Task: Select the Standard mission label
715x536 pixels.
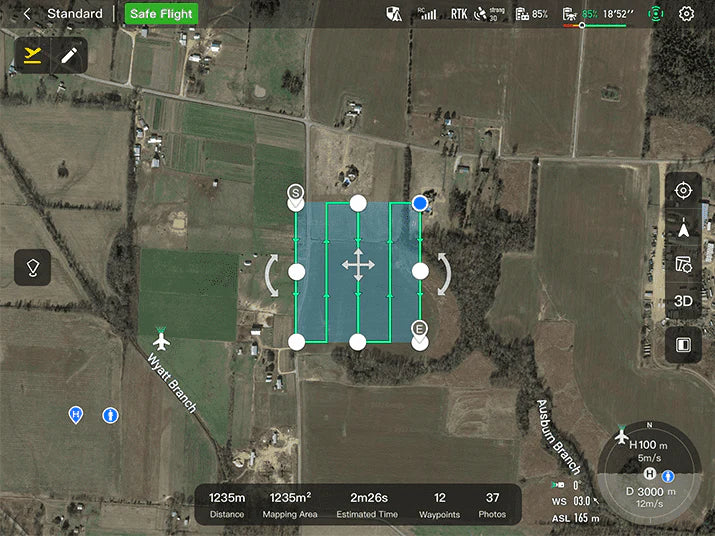Action: pos(74,14)
